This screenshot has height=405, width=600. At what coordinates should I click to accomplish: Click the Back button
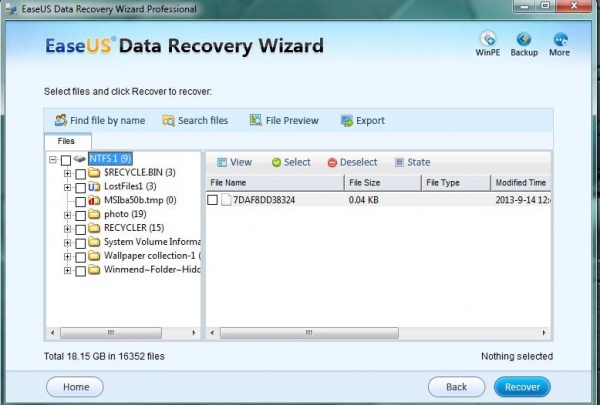pos(457,387)
